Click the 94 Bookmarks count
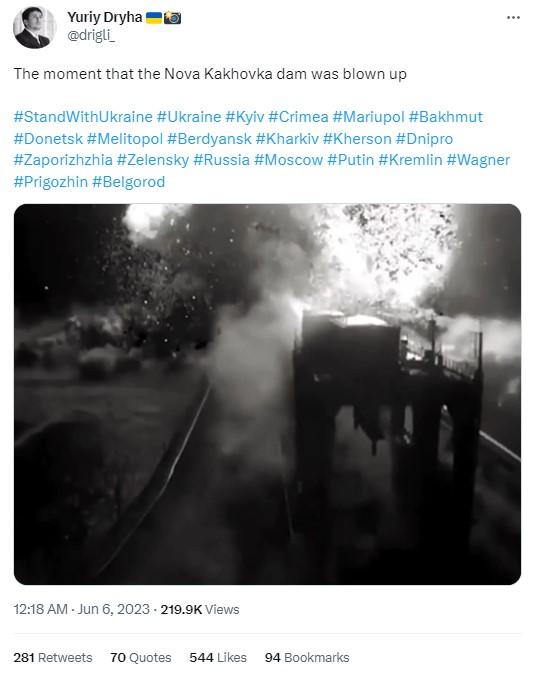 point(307,658)
